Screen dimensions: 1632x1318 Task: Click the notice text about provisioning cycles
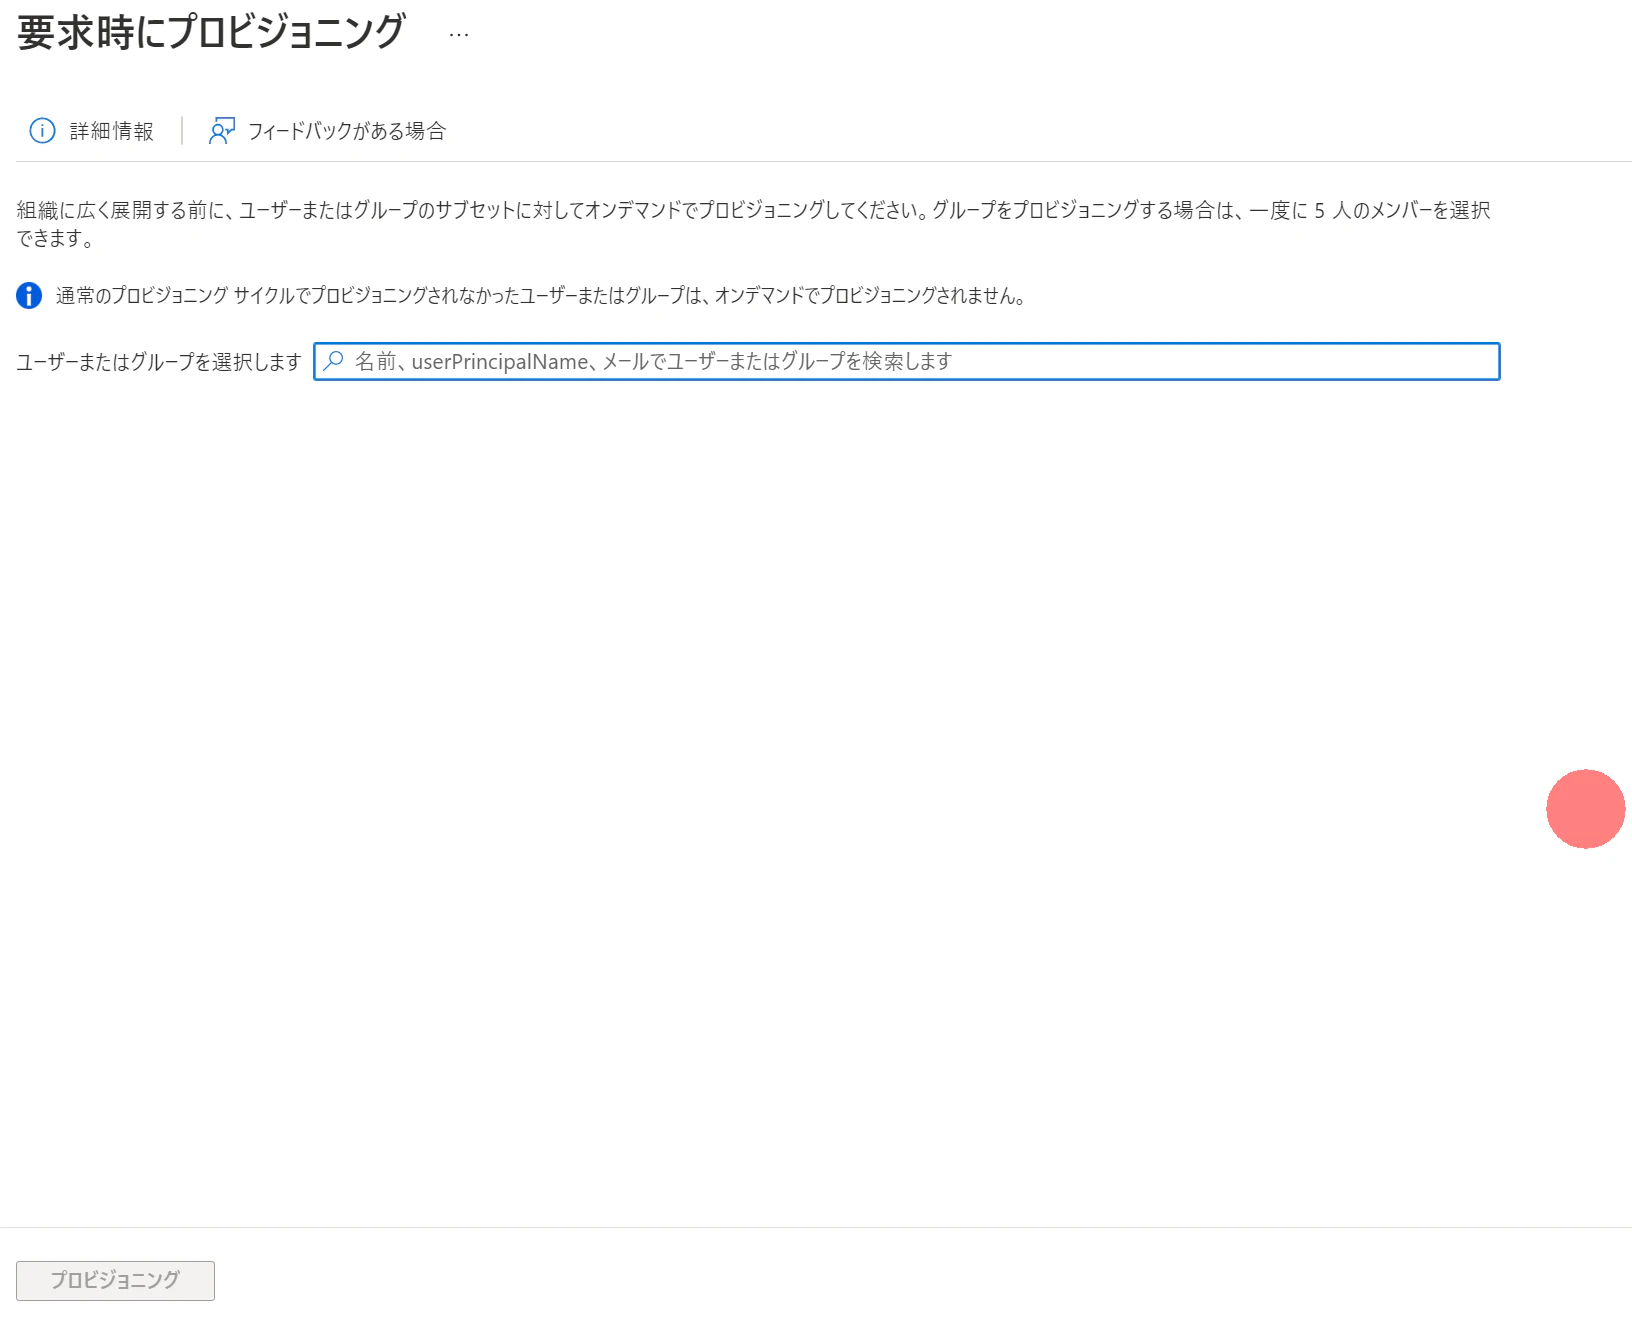coord(540,294)
